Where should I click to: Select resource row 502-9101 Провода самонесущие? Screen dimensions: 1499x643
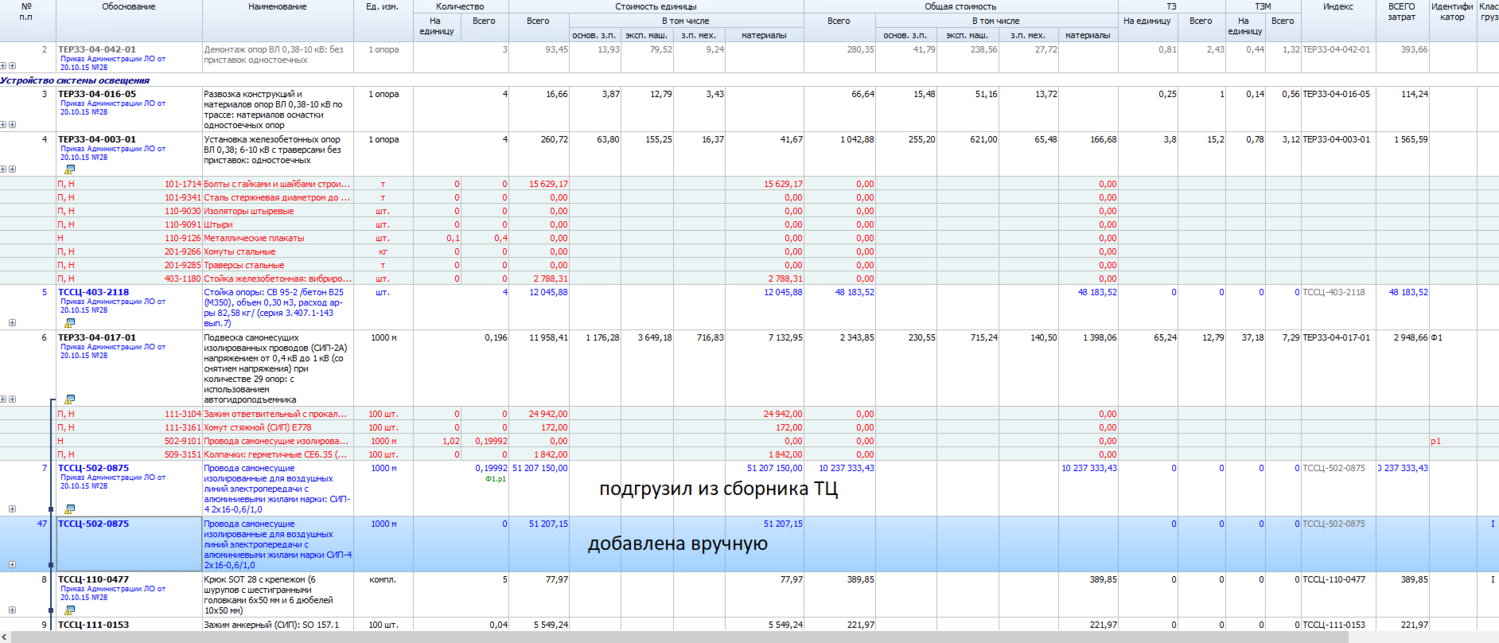tap(749, 441)
